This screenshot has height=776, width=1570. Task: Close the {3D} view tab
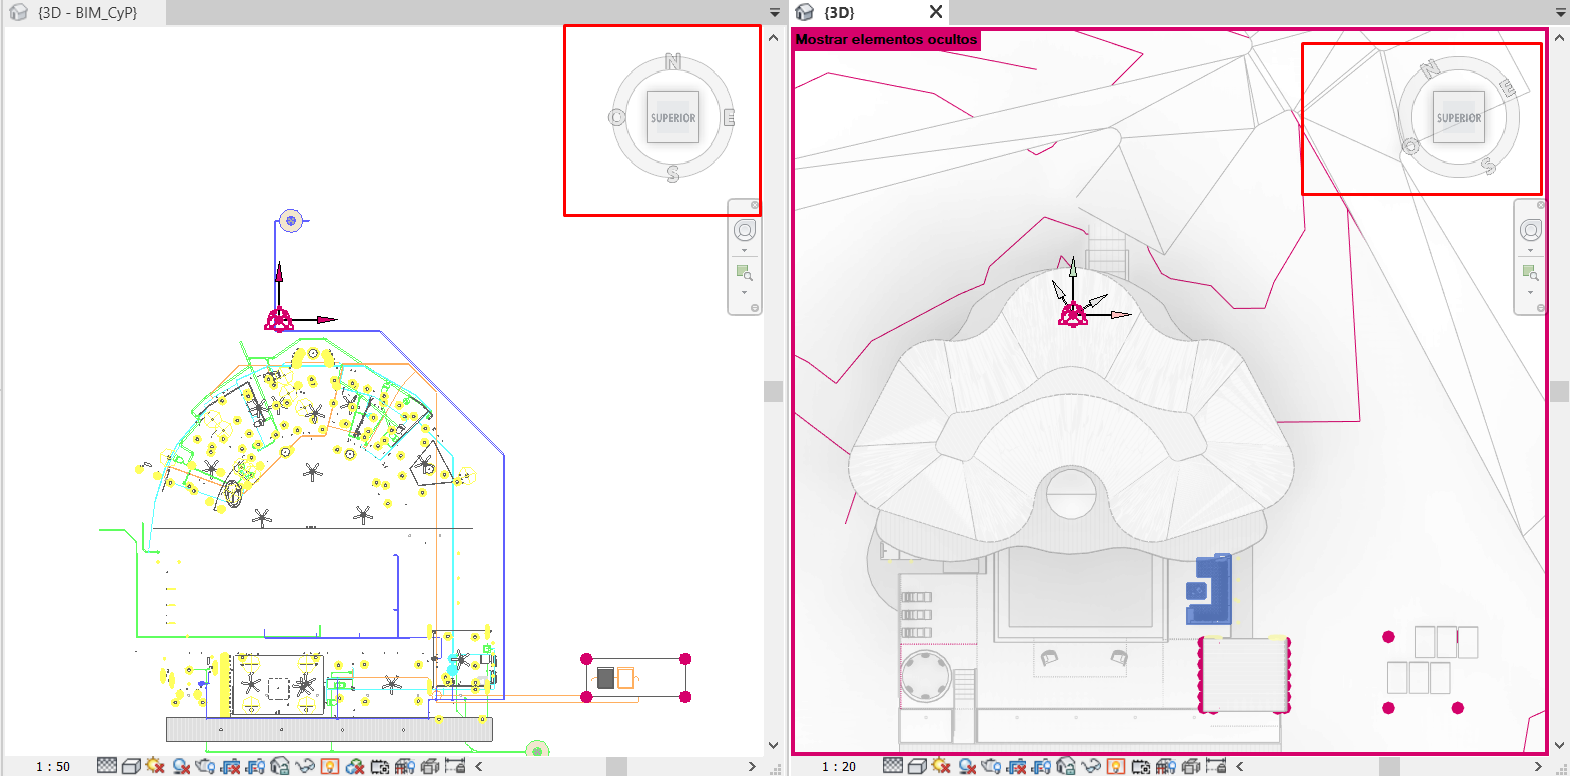[x=936, y=12]
